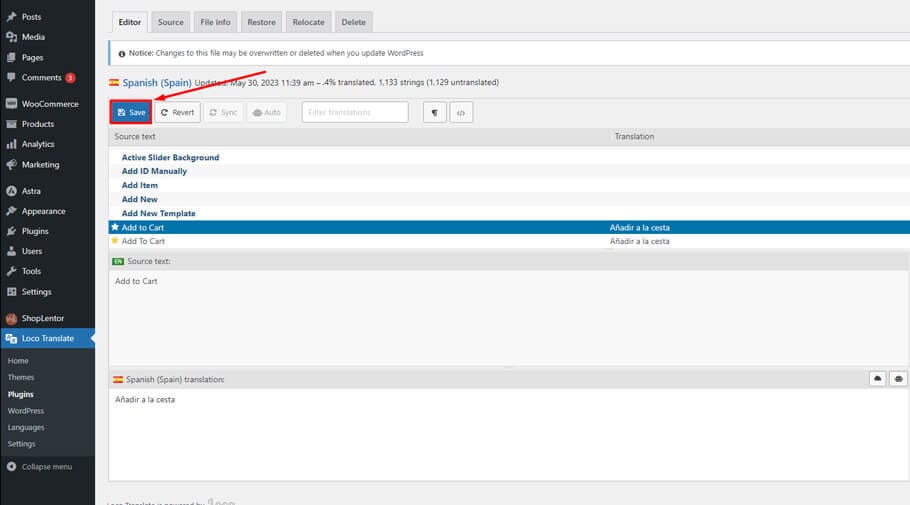Image resolution: width=910 pixels, height=505 pixels.
Task: Open Plugins using the plug icon
Action: 11,231
